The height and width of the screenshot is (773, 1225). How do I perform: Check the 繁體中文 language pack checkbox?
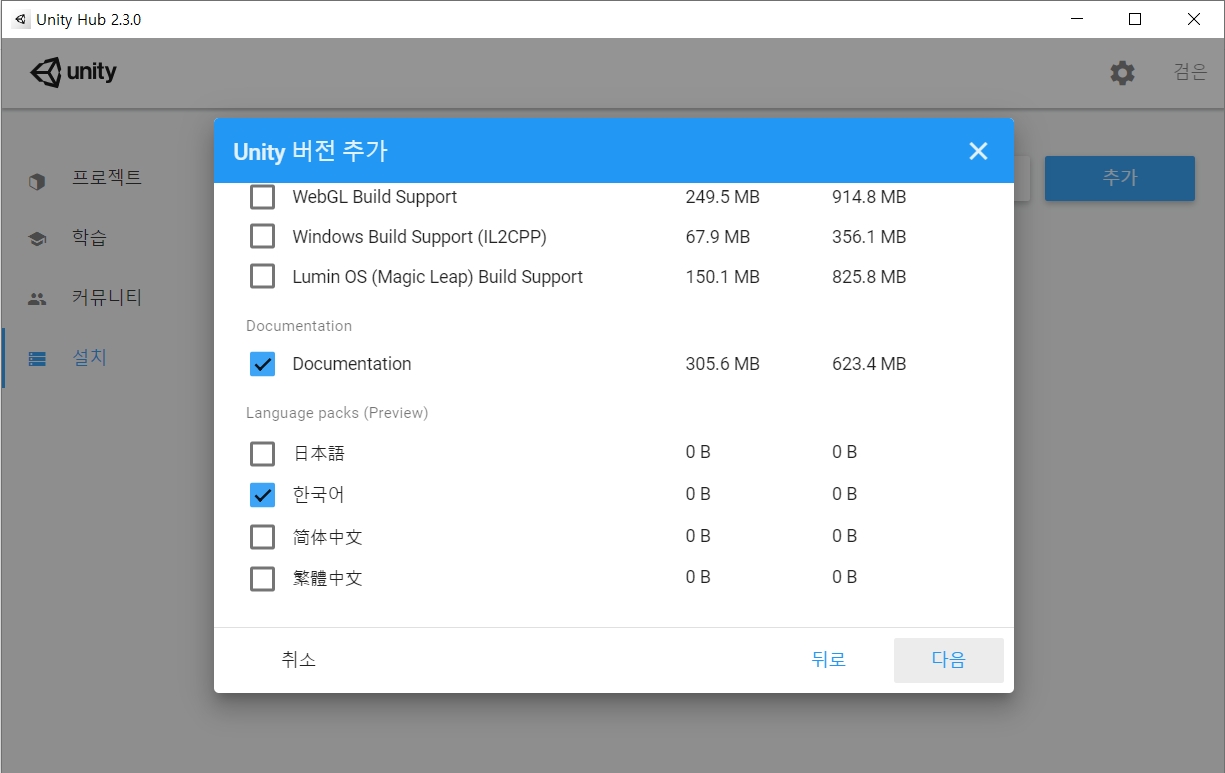262,579
